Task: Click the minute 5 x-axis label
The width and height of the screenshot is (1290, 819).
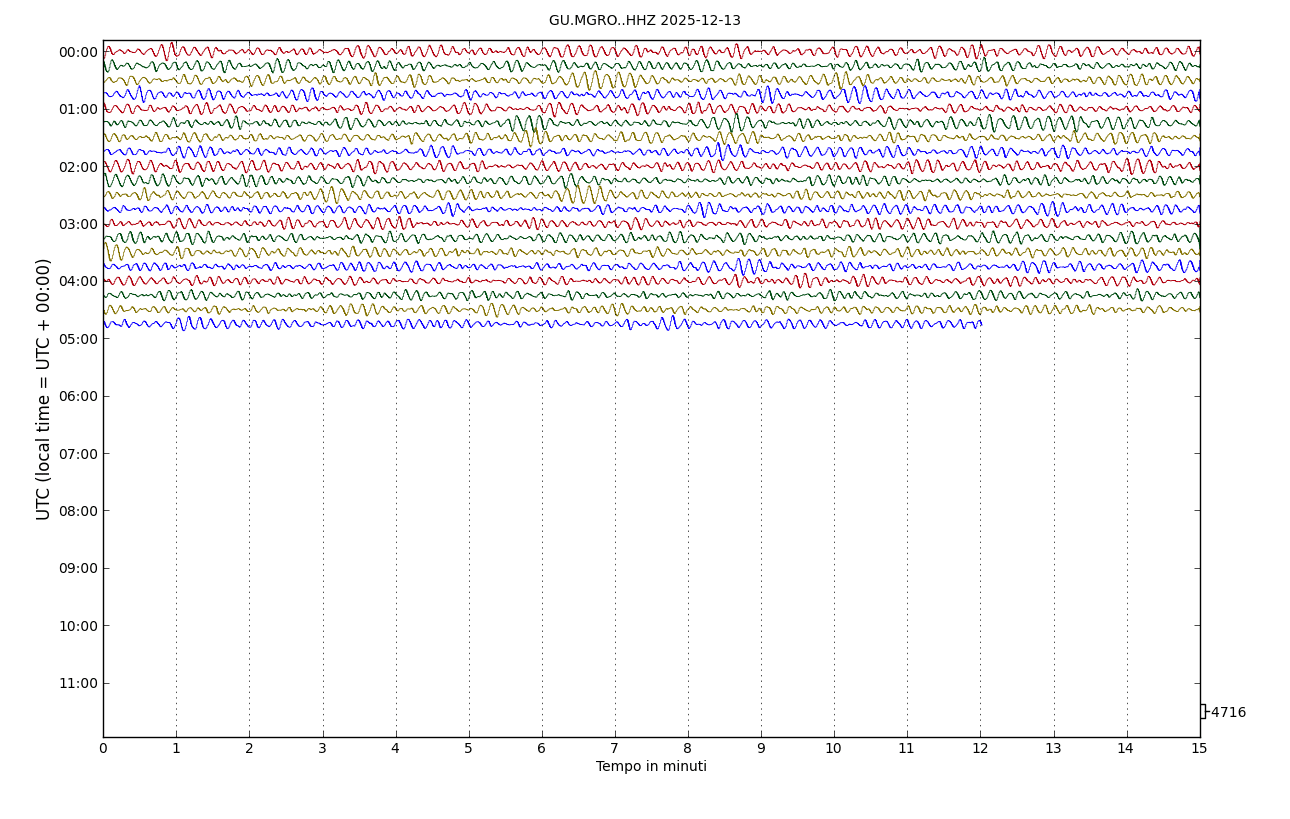Action: coord(468,749)
